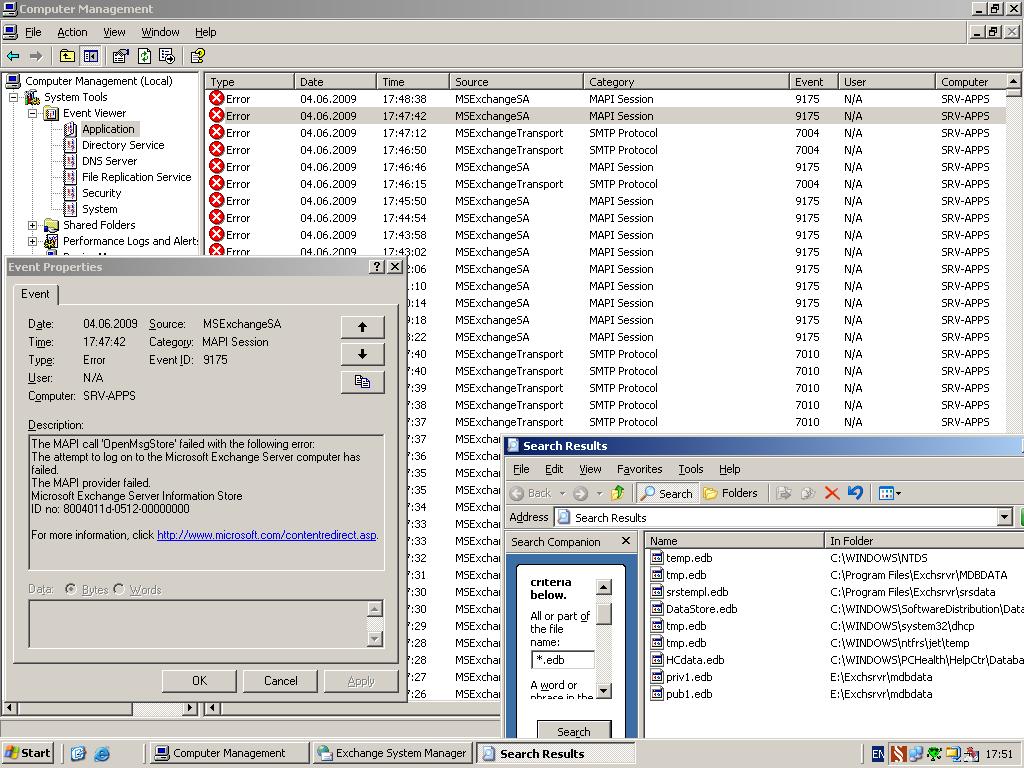Image resolution: width=1024 pixels, height=768 pixels.
Task: Click the Copy To icon in Search Results toolbar
Action: pyautogui.click(x=808, y=493)
